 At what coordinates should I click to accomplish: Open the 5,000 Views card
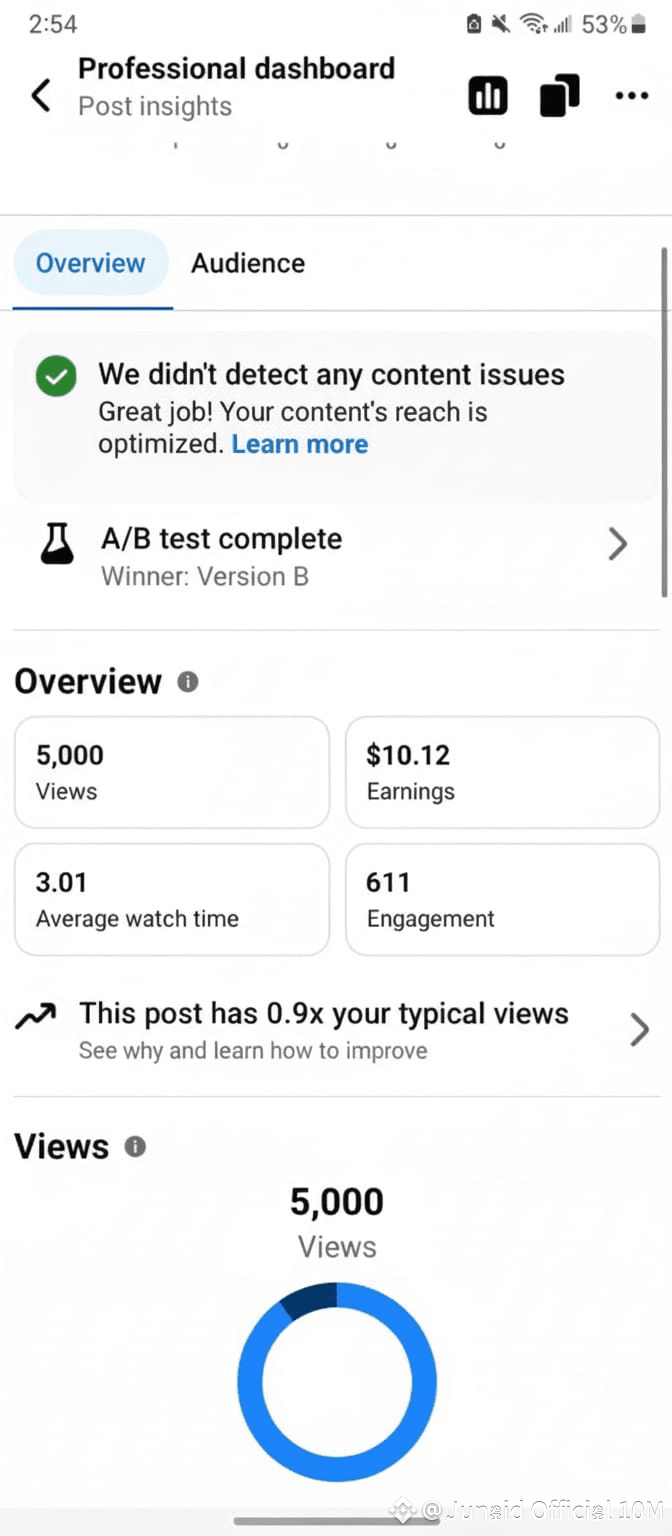pyautogui.click(x=172, y=772)
